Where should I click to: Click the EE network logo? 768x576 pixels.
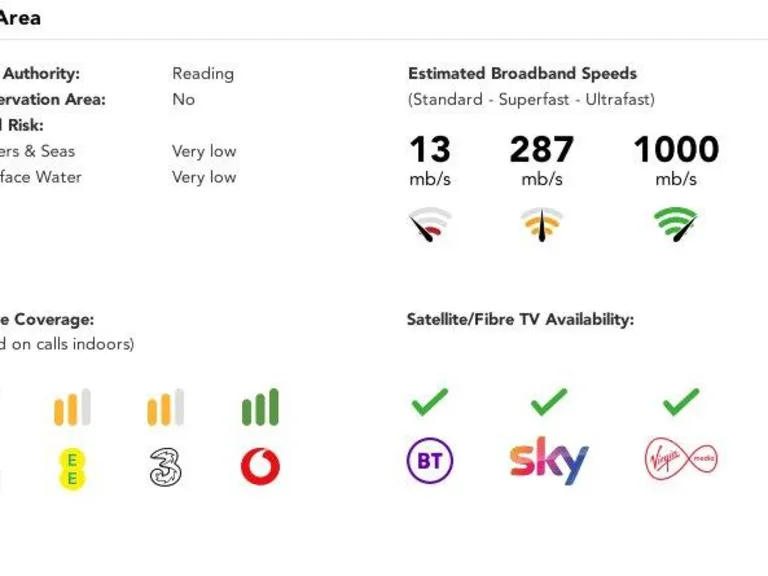(72, 468)
